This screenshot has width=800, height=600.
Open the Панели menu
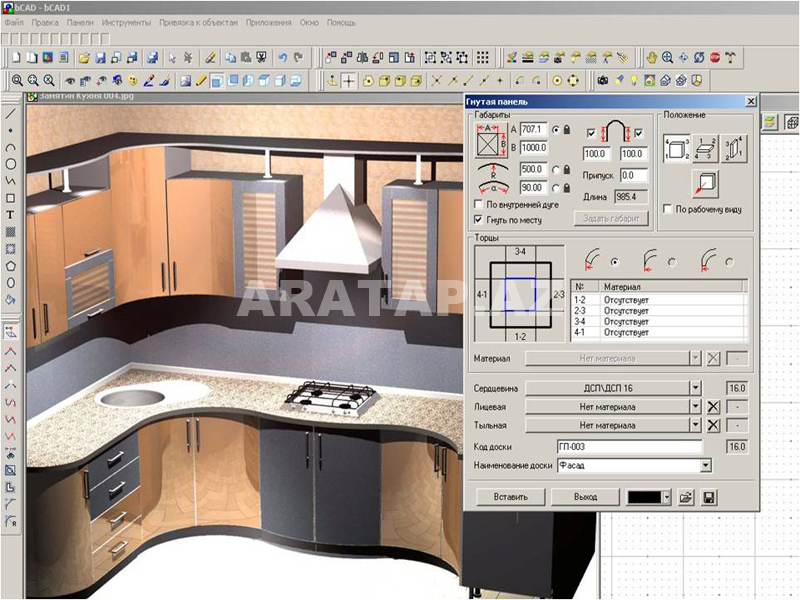(80, 23)
